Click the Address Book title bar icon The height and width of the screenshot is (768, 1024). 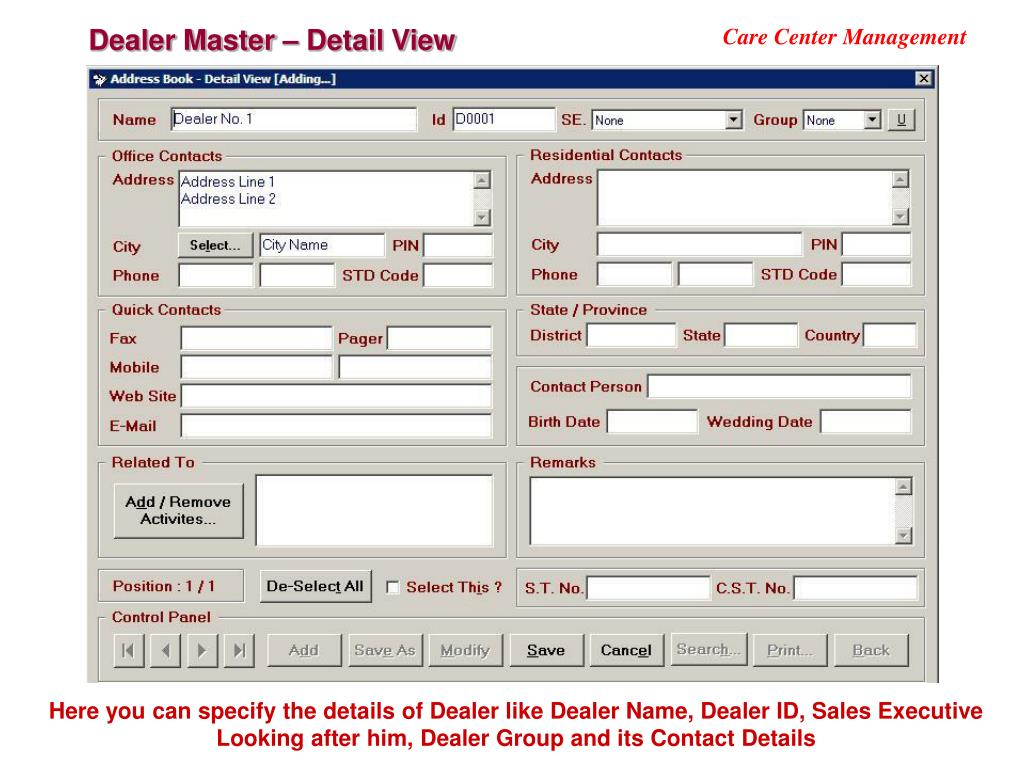coord(99,79)
